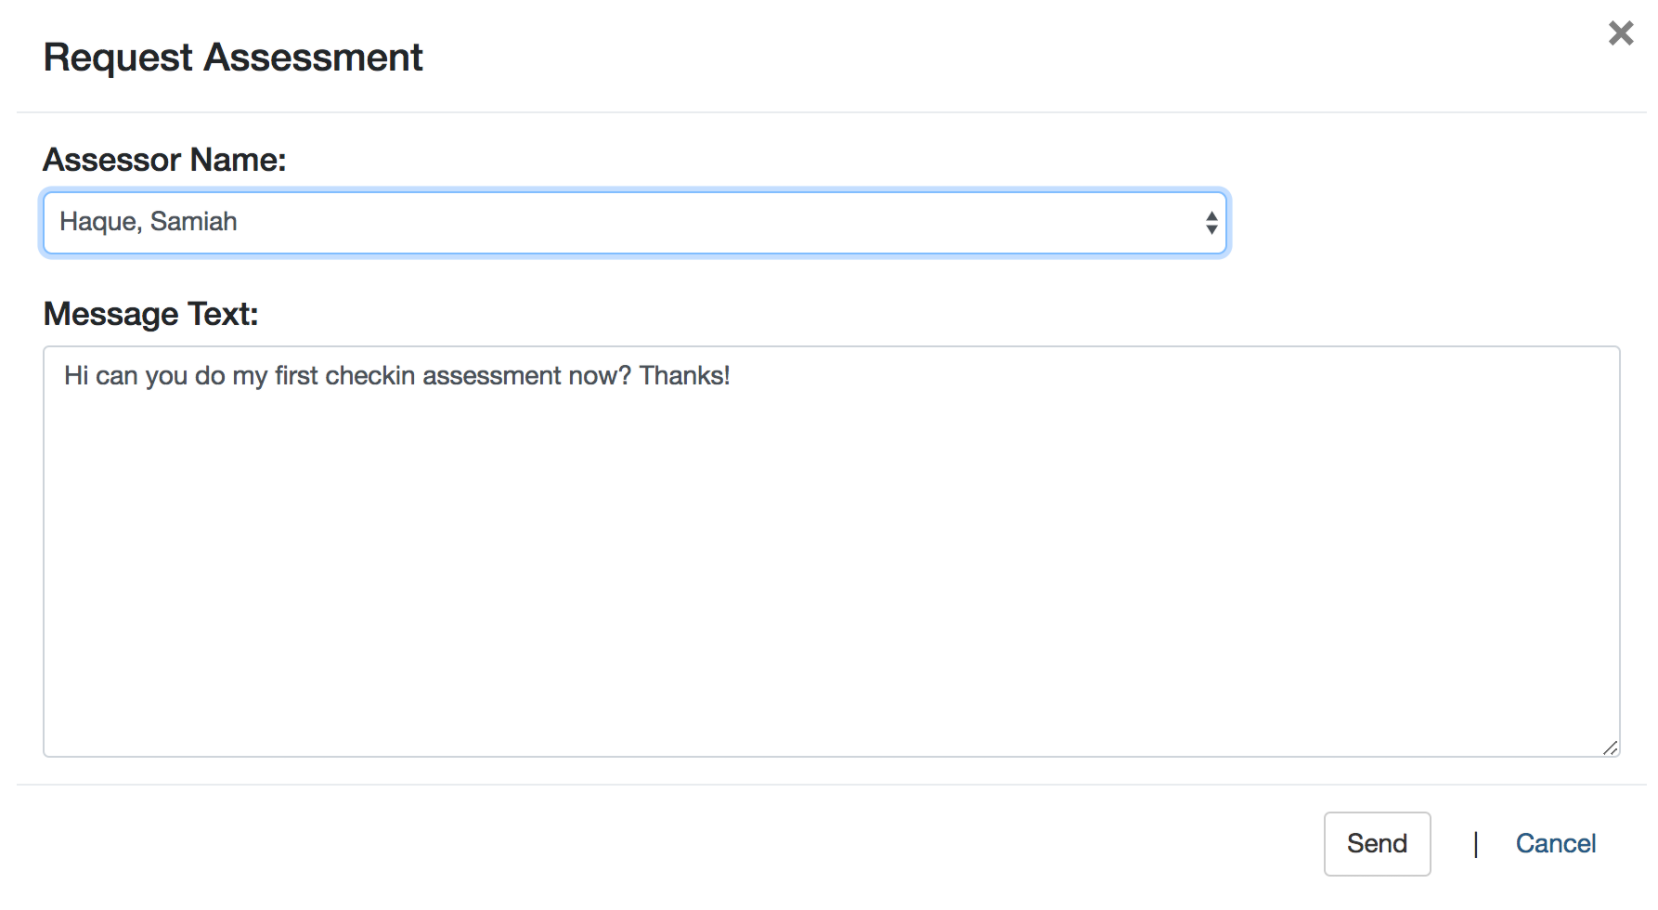Image resolution: width=1658 pixels, height=910 pixels.
Task: Click inside the Message Text area
Action: pos(831,551)
